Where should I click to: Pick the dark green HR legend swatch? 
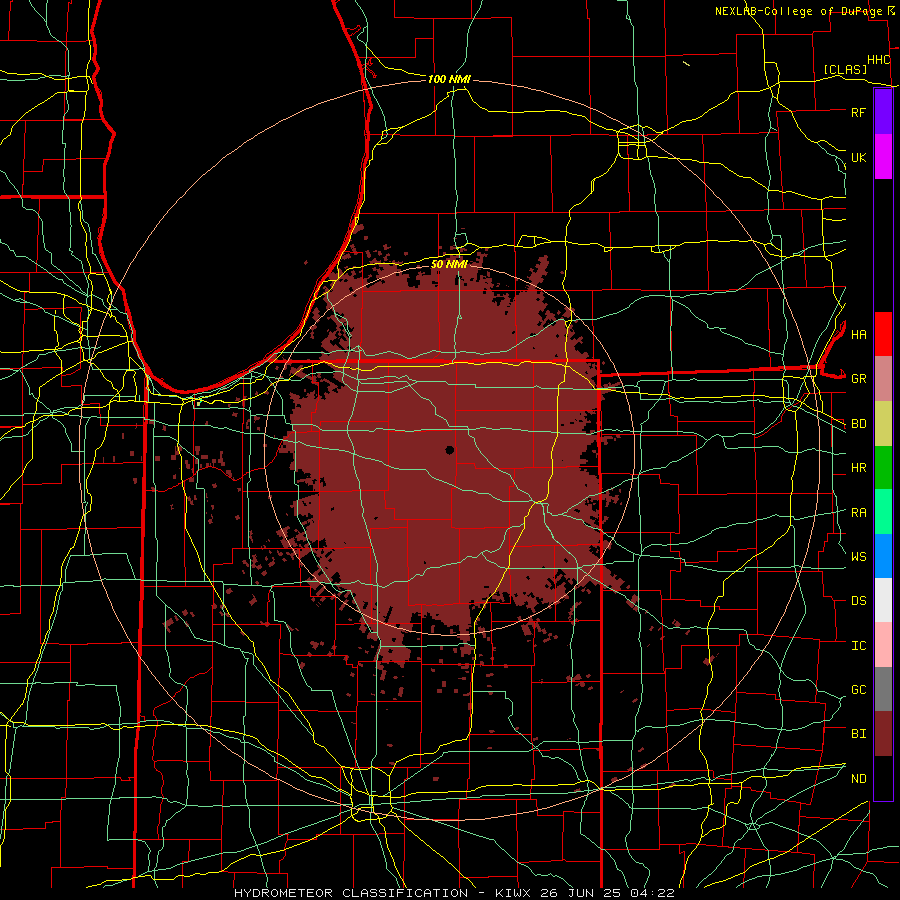click(x=883, y=468)
